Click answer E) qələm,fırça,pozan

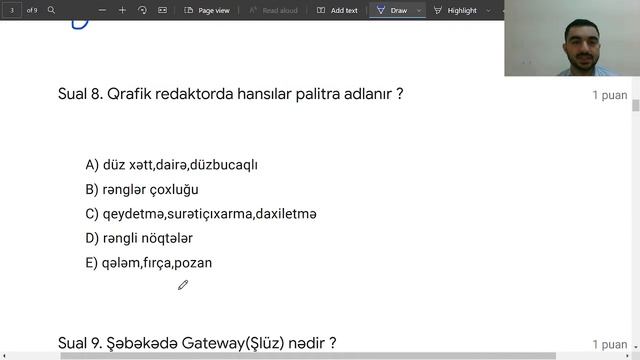(149, 263)
